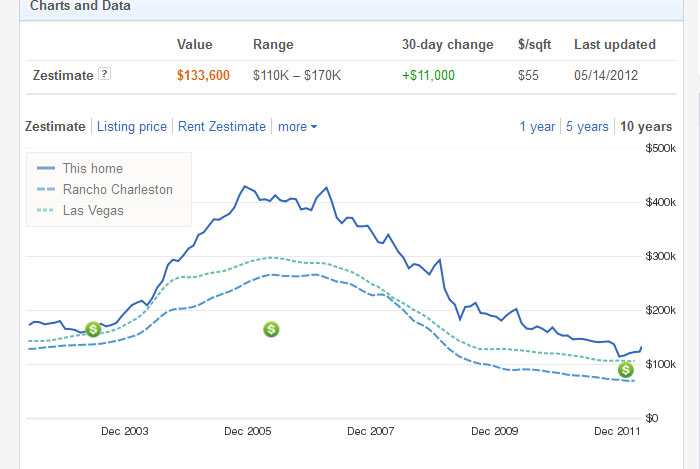This screenshot has width=700, height=469.
Task: Click the $110K – $170K range value
Action: click(299, 75)
